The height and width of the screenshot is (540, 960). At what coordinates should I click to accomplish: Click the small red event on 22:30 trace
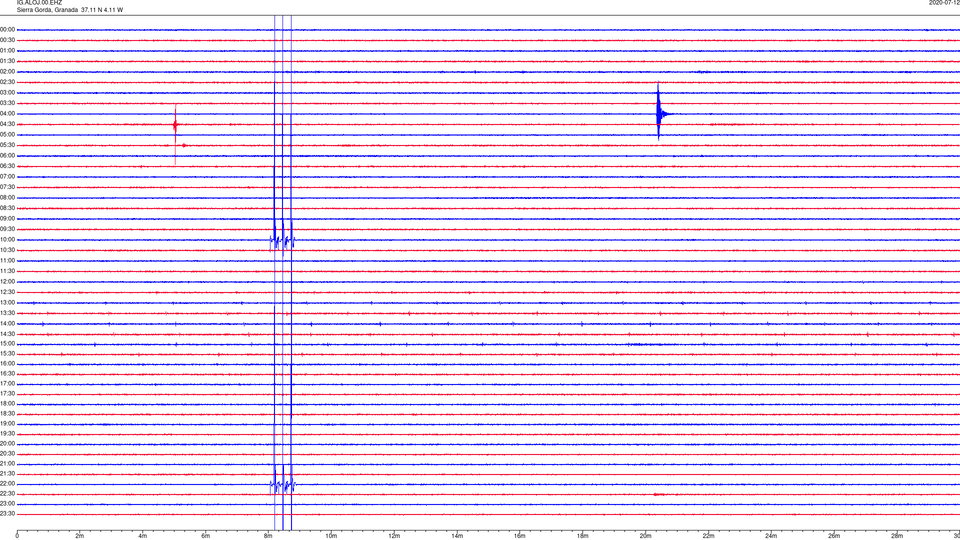tap(659, 494)
